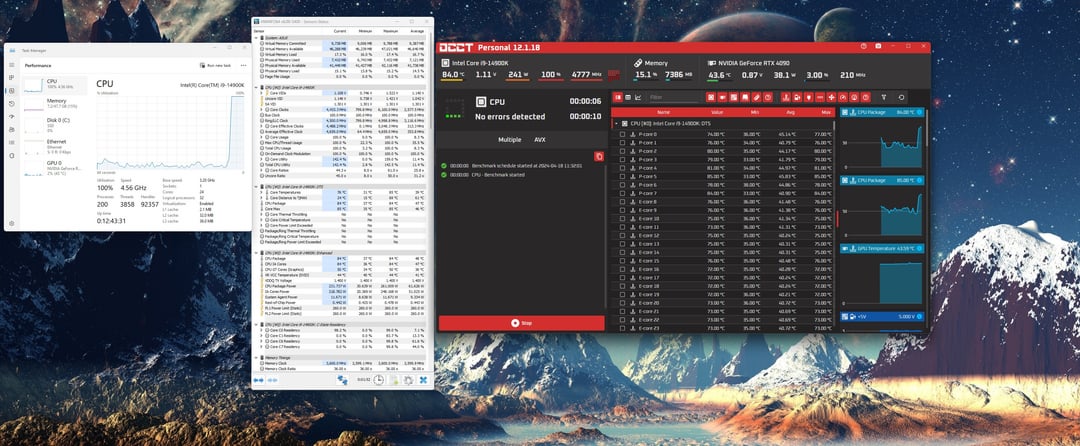Click OCCT Filter input field
This screenshot has width=1080, height=446.
click(x=674, y=98)
